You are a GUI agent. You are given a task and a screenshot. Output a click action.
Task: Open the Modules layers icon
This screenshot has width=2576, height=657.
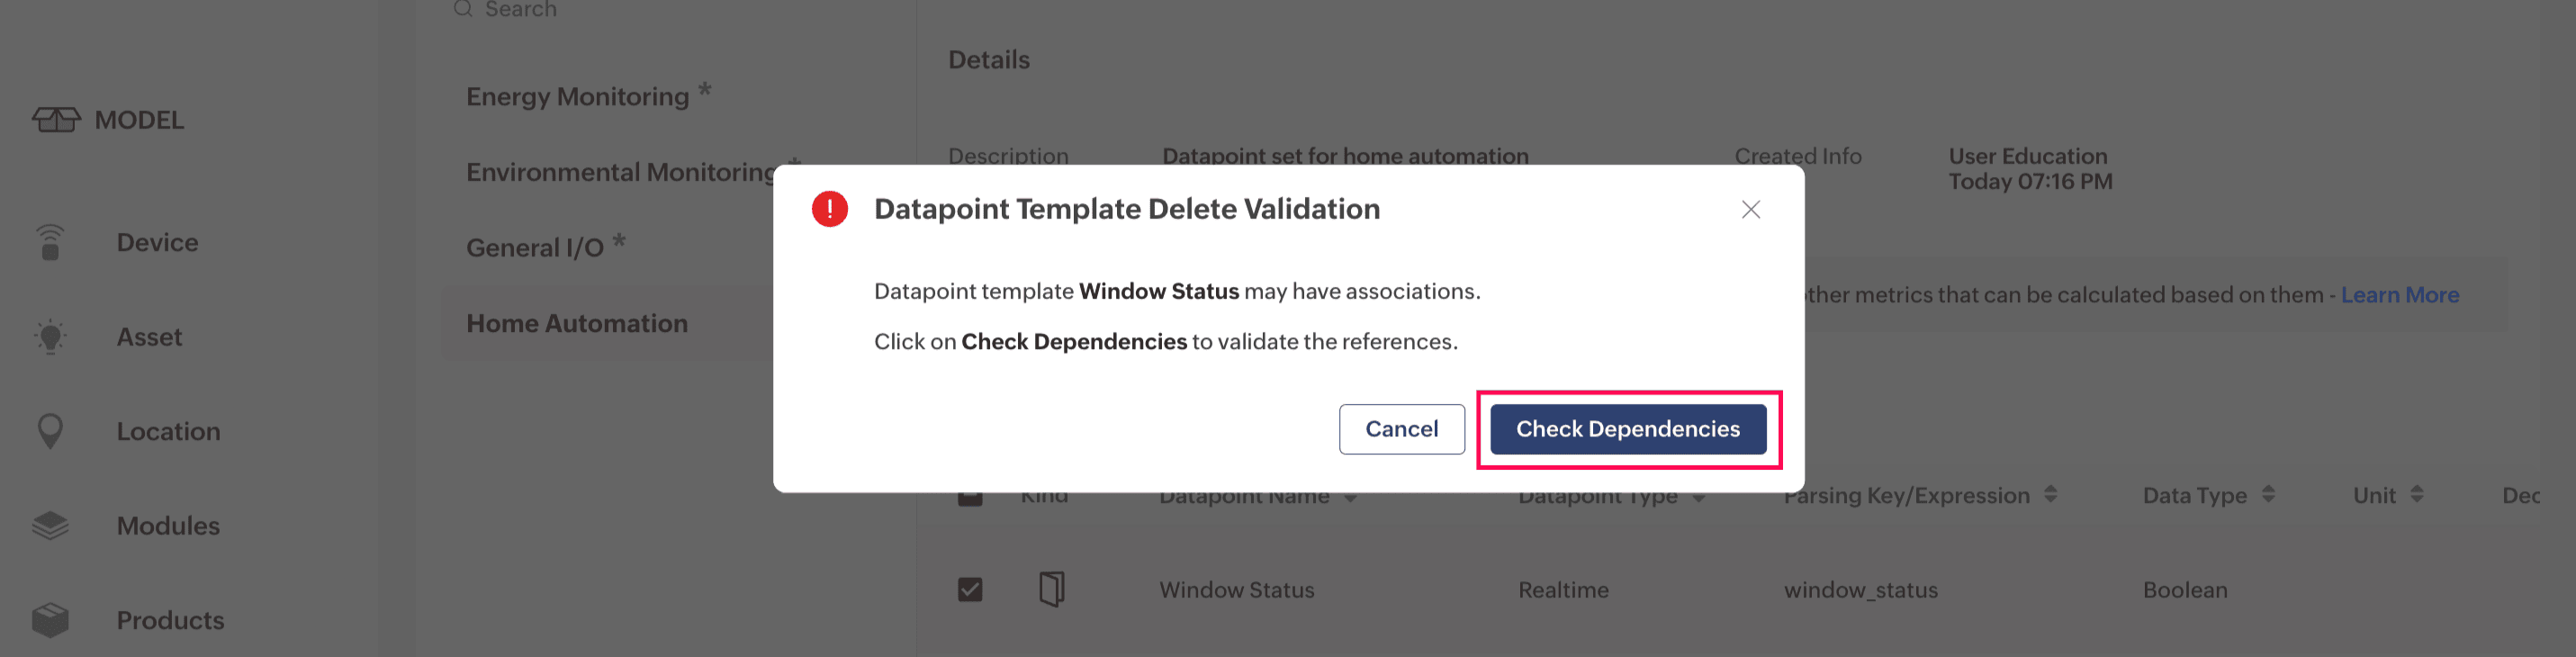coord(50,525)
